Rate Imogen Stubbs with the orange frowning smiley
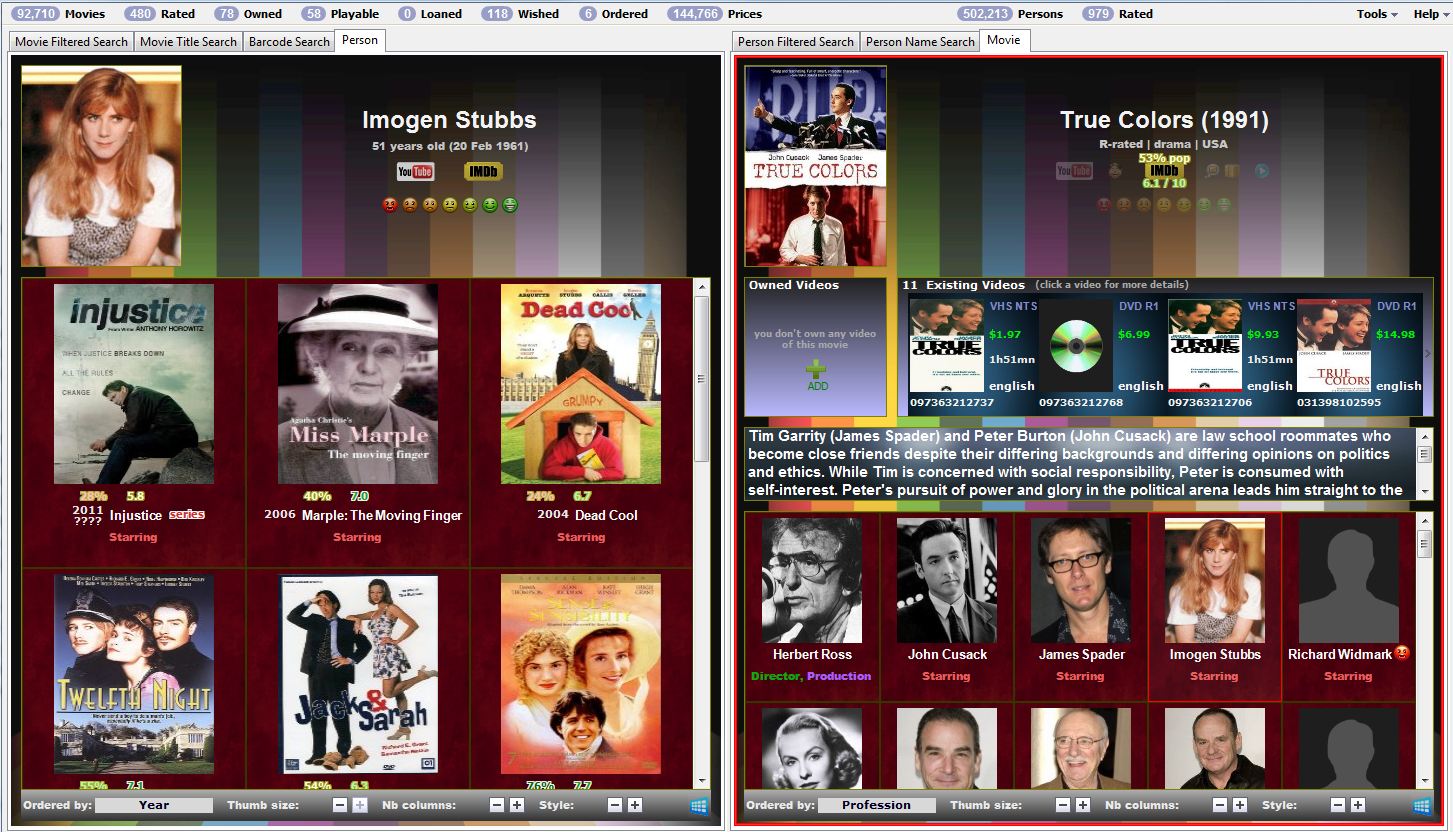Screen dimensions: 1453x832 coord(410,205)
